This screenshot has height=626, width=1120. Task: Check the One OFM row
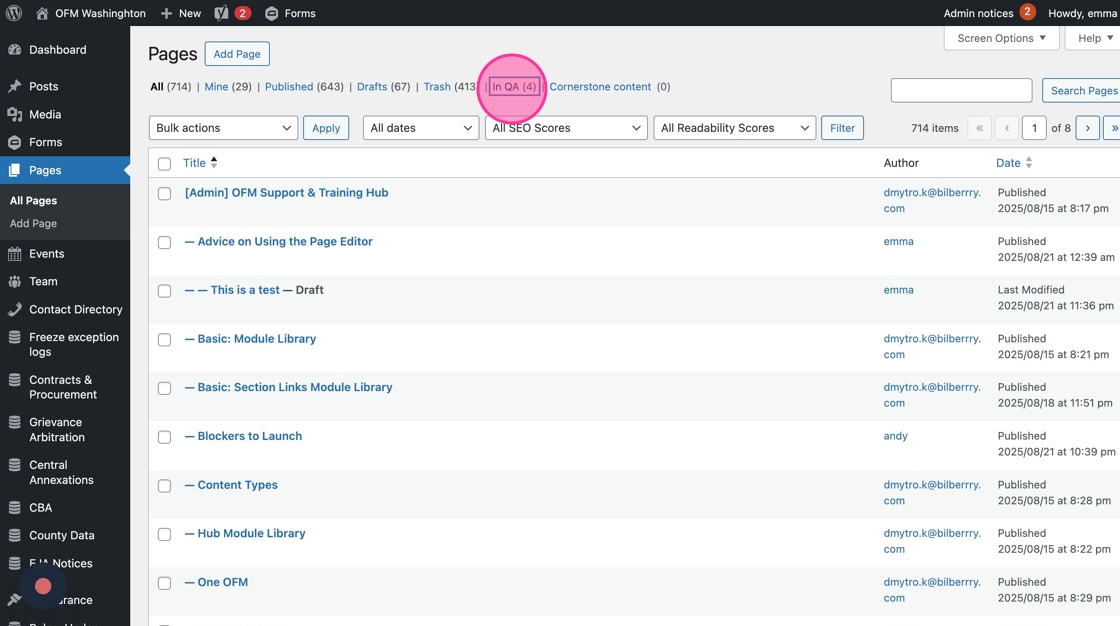[164, 583]
